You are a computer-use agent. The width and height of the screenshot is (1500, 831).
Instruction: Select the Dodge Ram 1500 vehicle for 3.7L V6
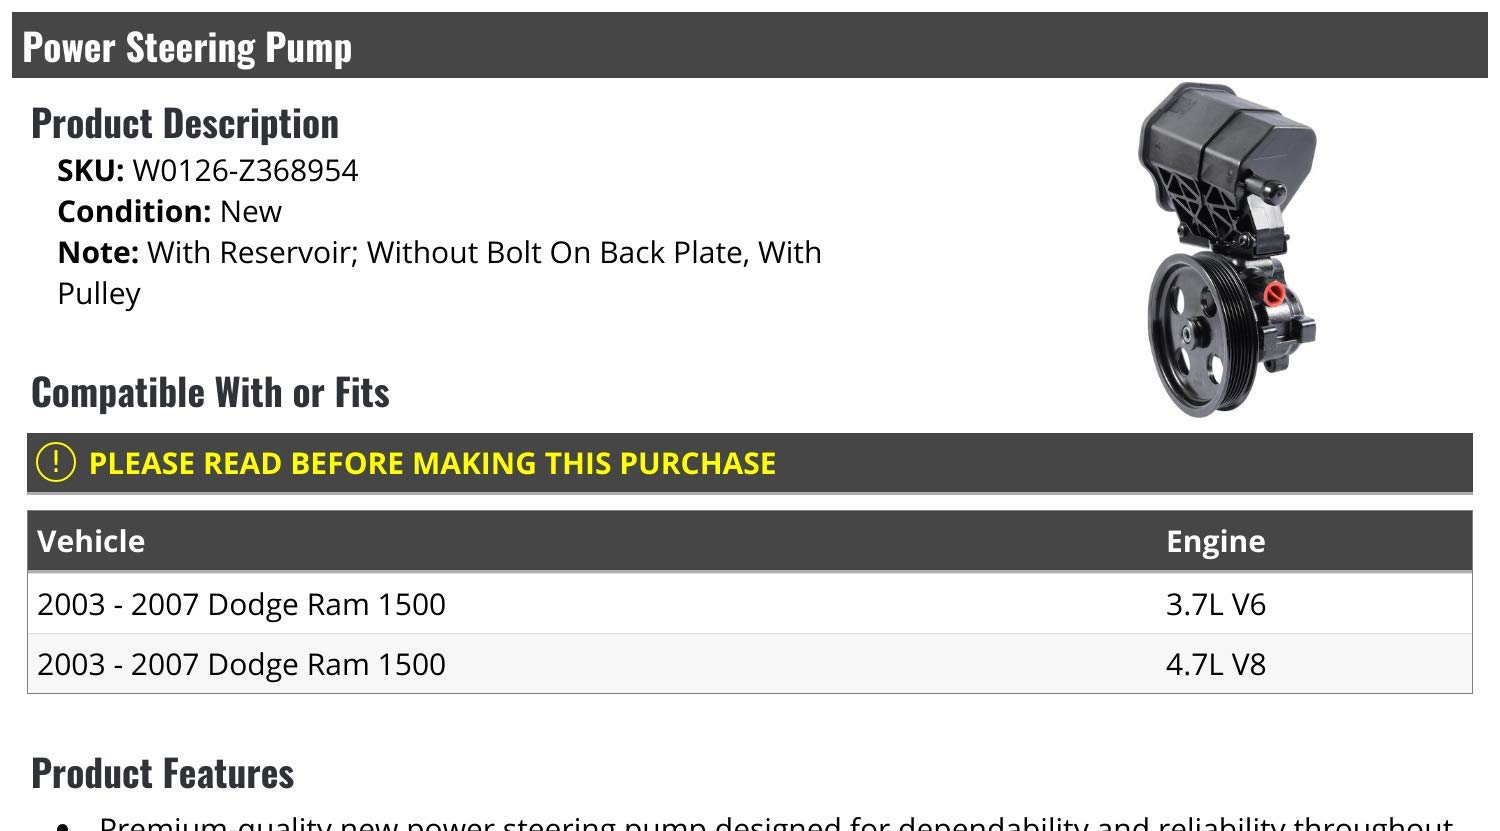[241, 604]
